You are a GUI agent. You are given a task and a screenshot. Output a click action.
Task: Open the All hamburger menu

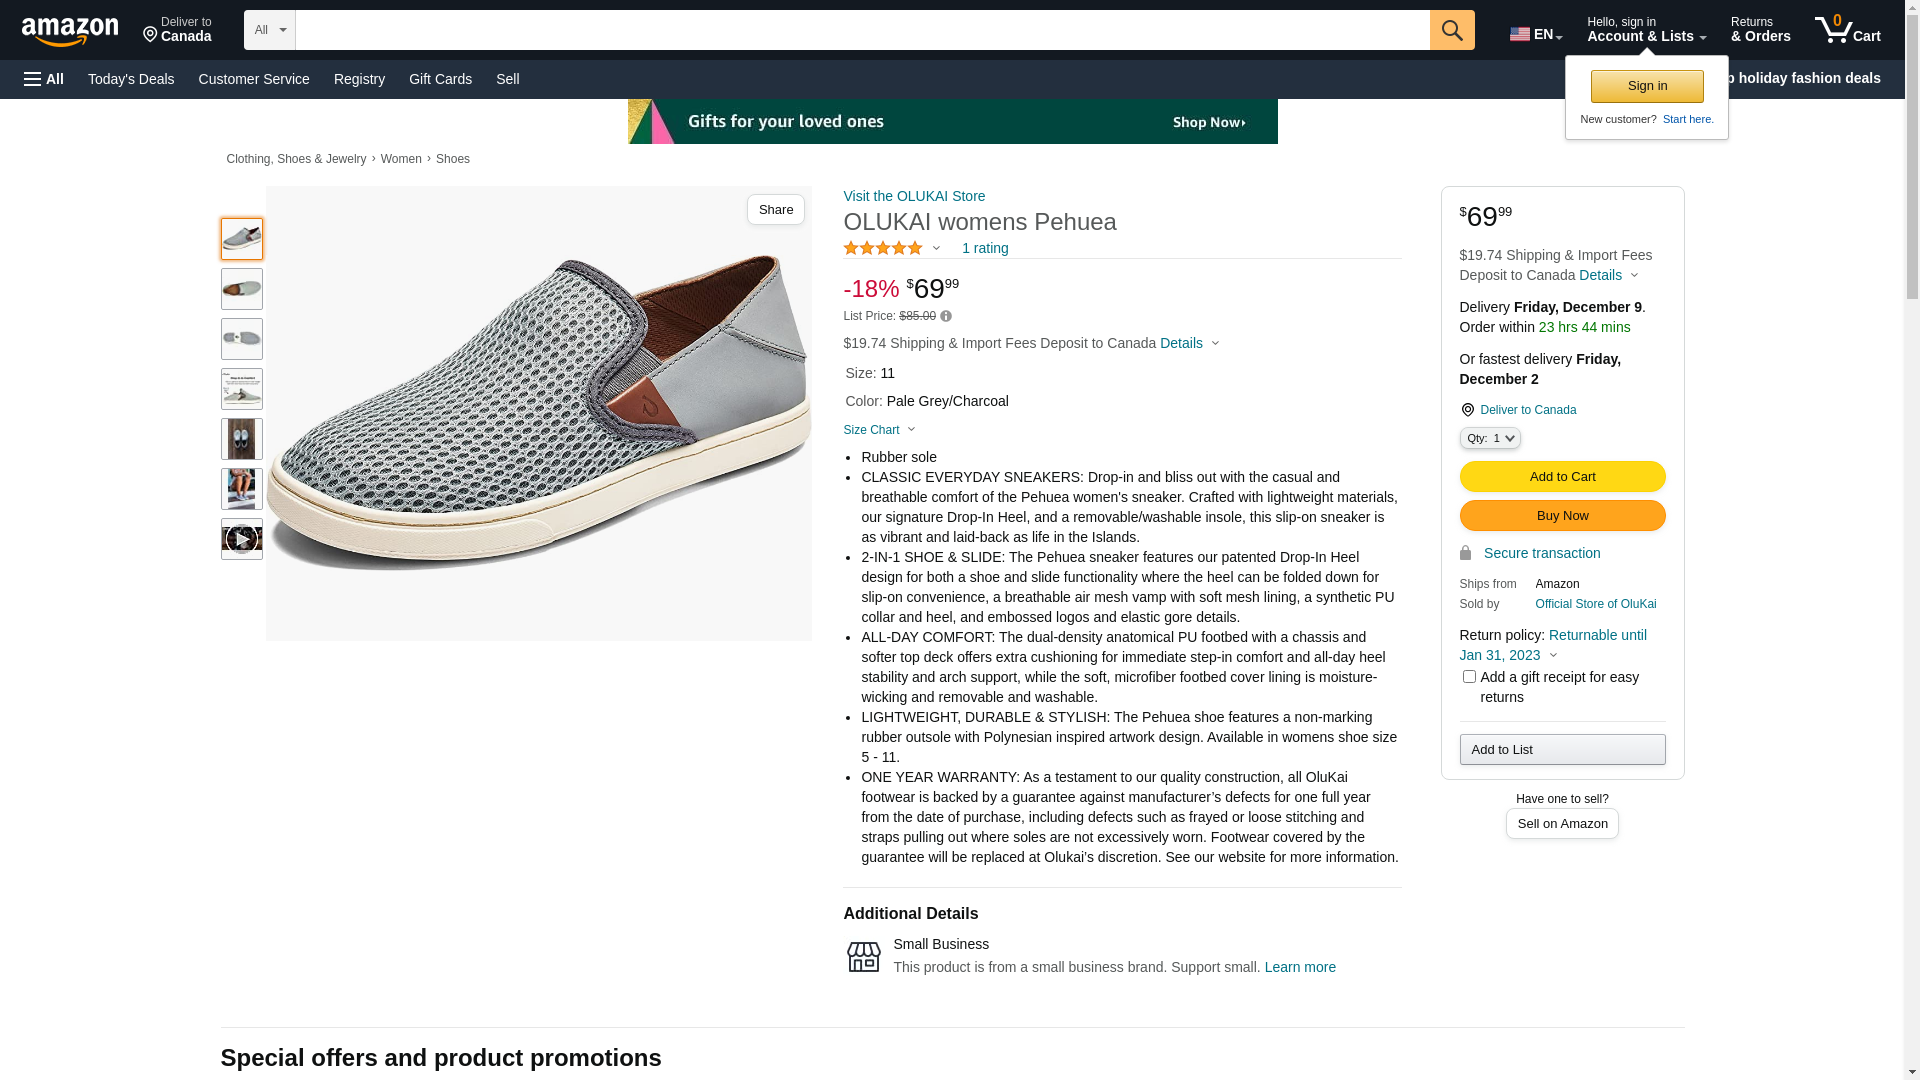click(x=44, y=79)
